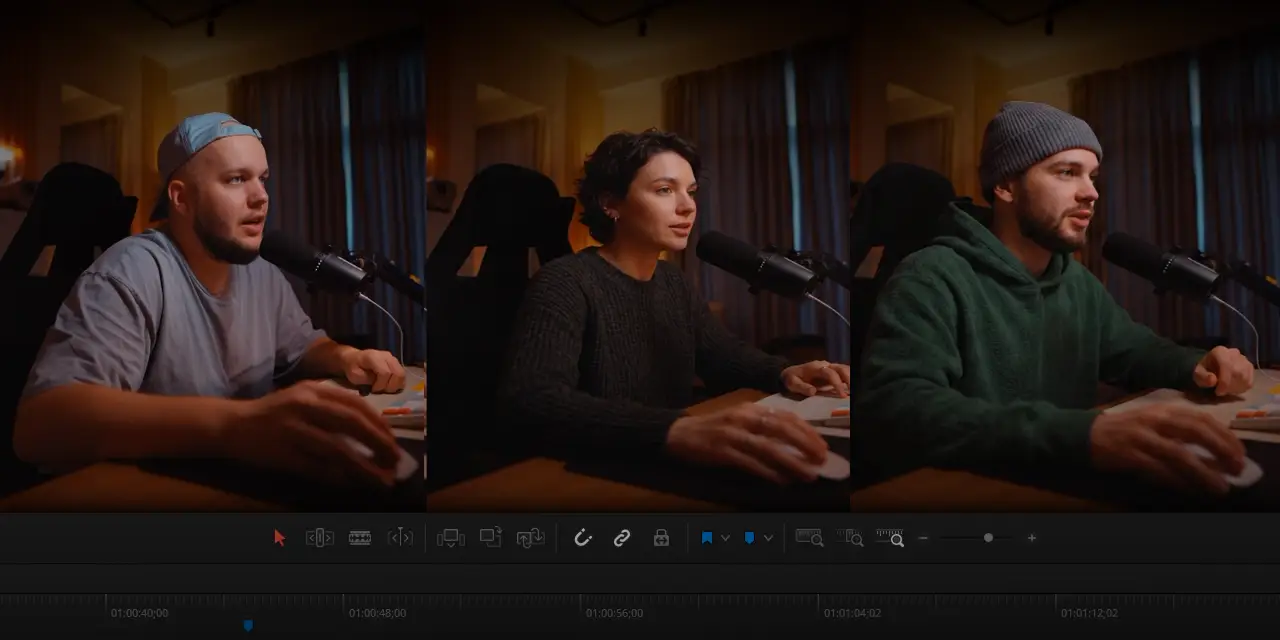1280x640 pixels.
Task: Click the Detail Zoom icon
Action: pos(850,538)
